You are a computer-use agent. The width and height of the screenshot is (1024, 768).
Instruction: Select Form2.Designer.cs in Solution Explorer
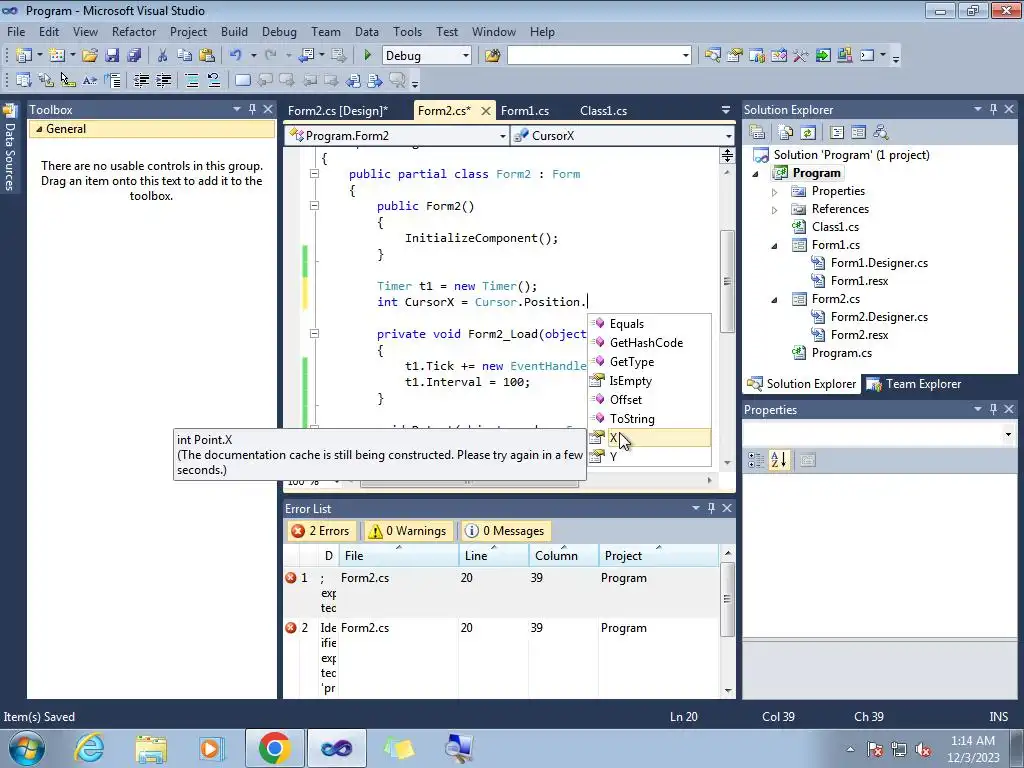(878, 317)
